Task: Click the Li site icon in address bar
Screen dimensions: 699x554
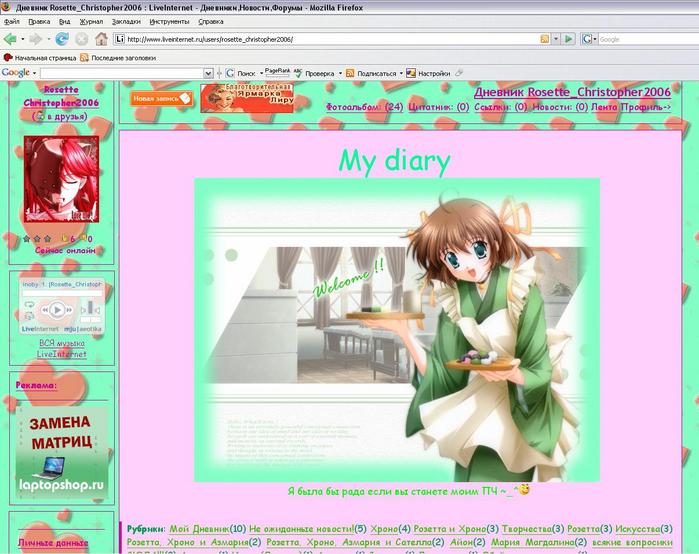Action: pyautogui.click(x=119, y=39)
